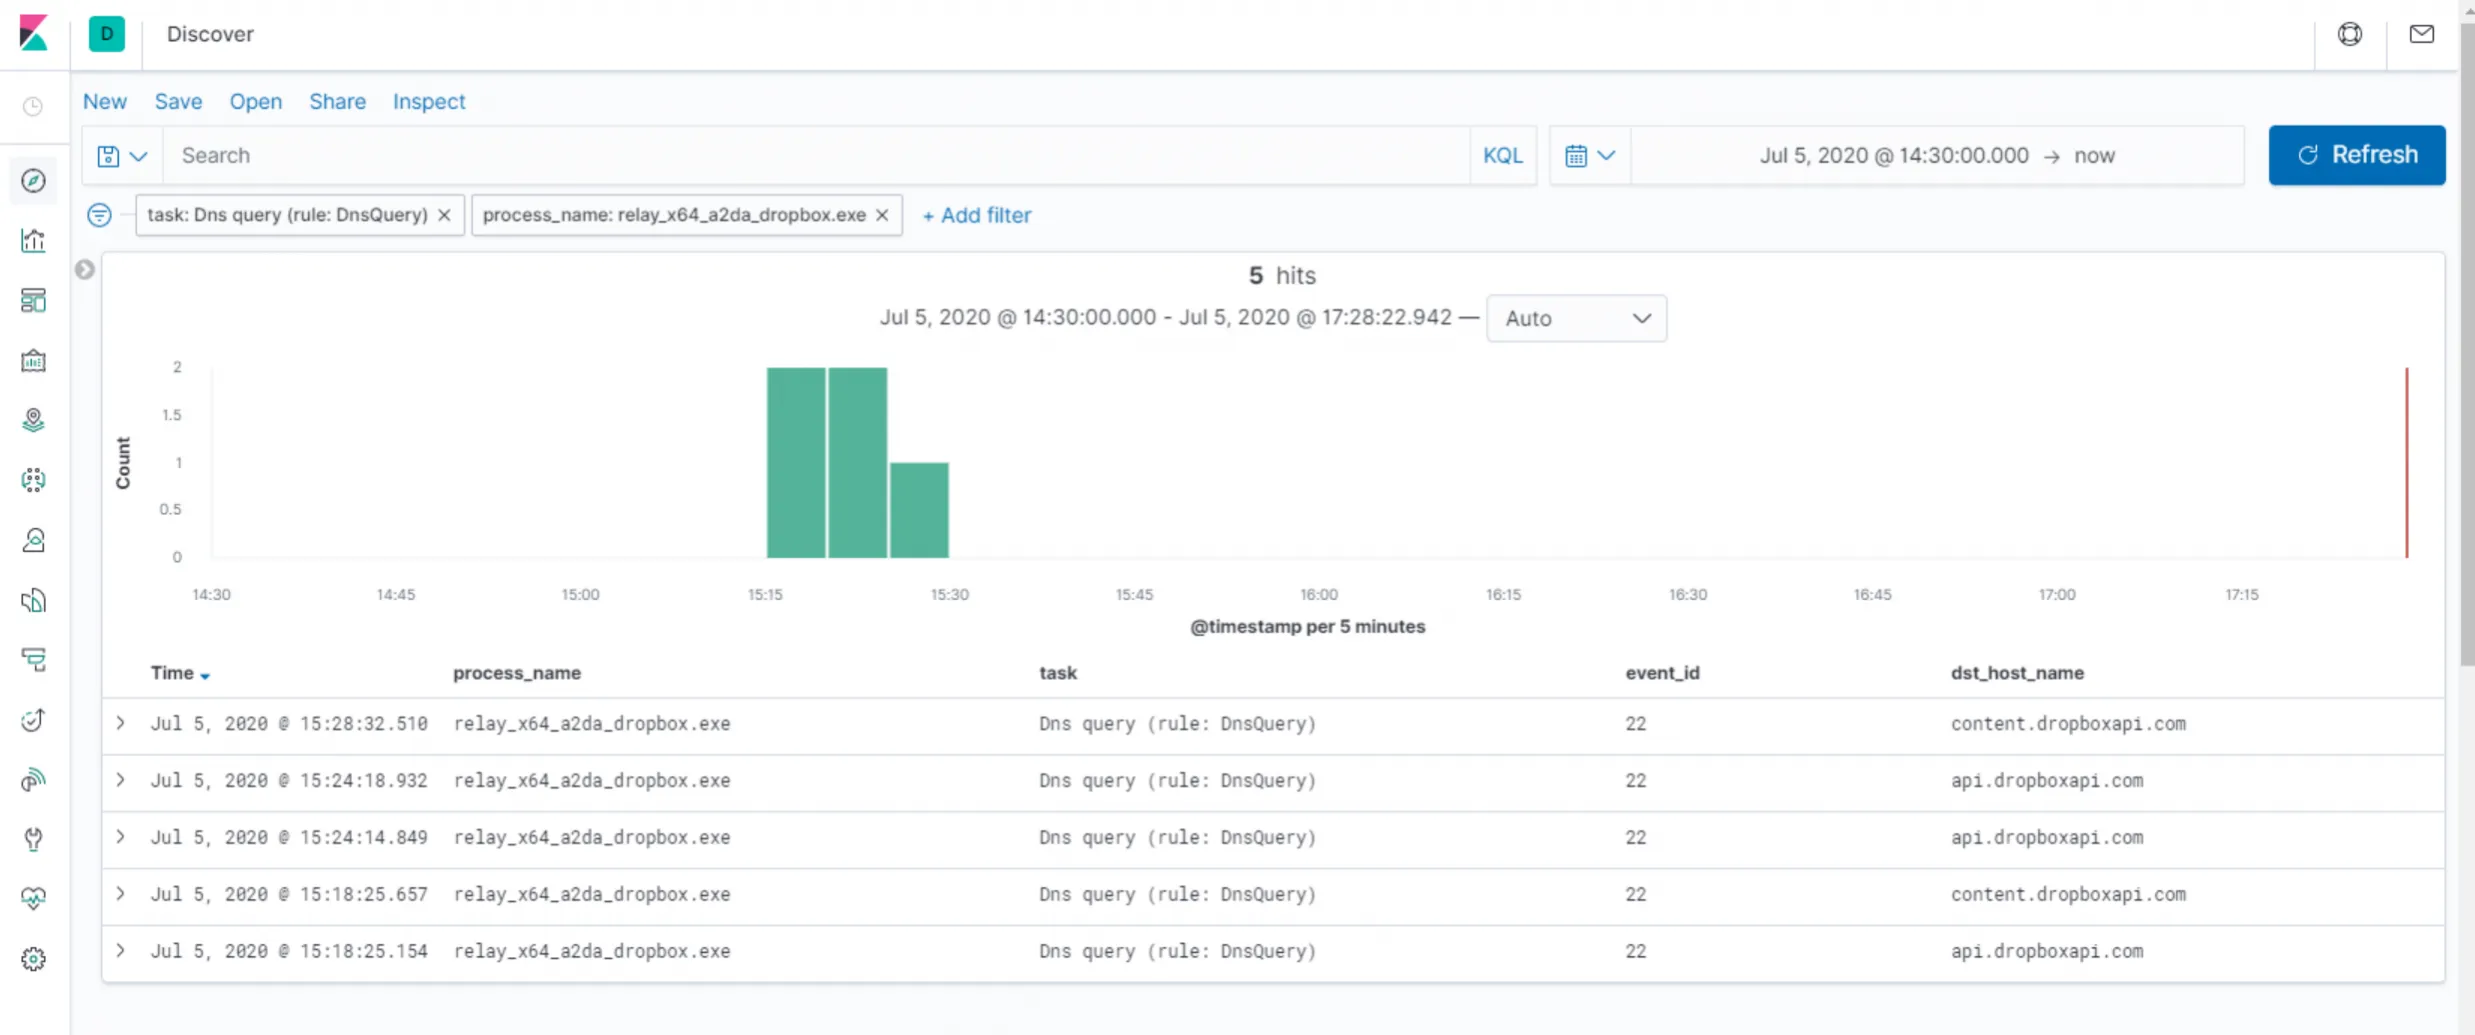Switch query language via KQL button

pos(1502,156)
